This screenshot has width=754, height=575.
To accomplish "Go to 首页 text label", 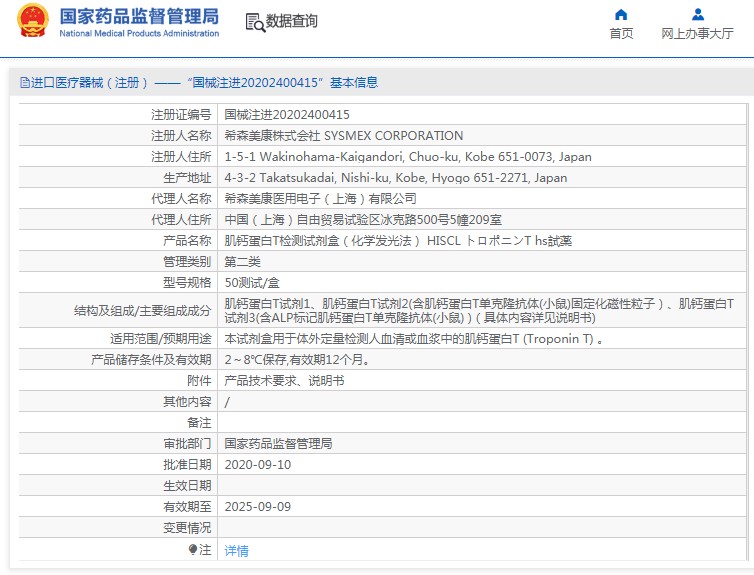I will click(x=621, y=33).
